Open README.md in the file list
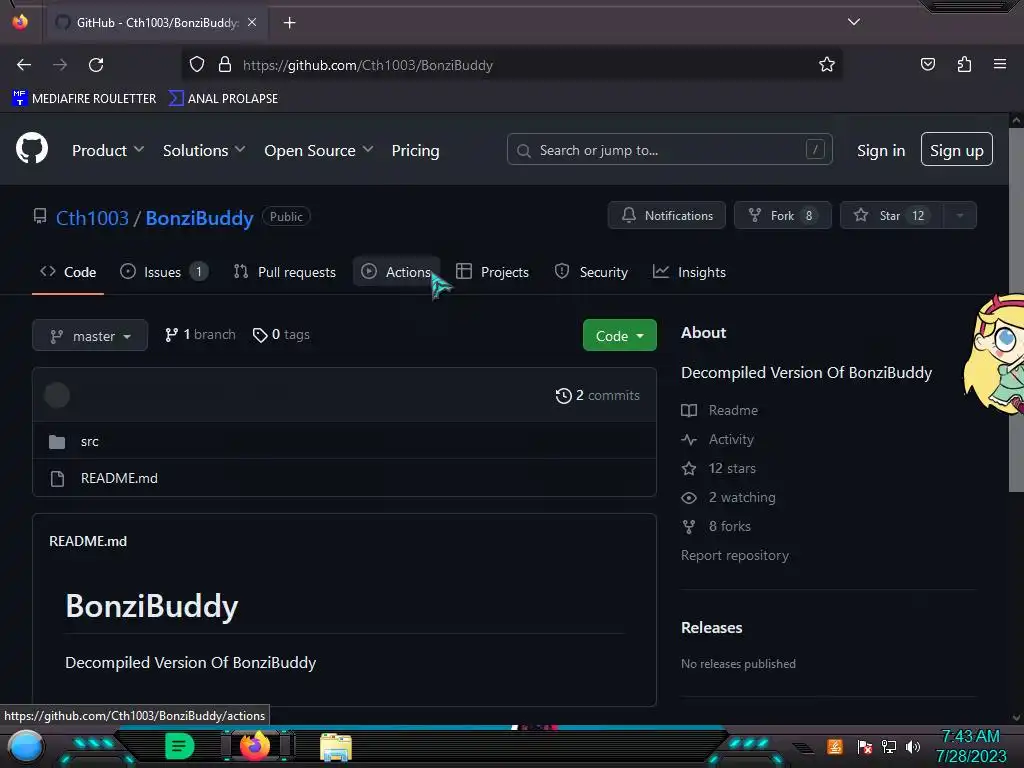This screenshot has height=768, width=1024. click(119, 478)
